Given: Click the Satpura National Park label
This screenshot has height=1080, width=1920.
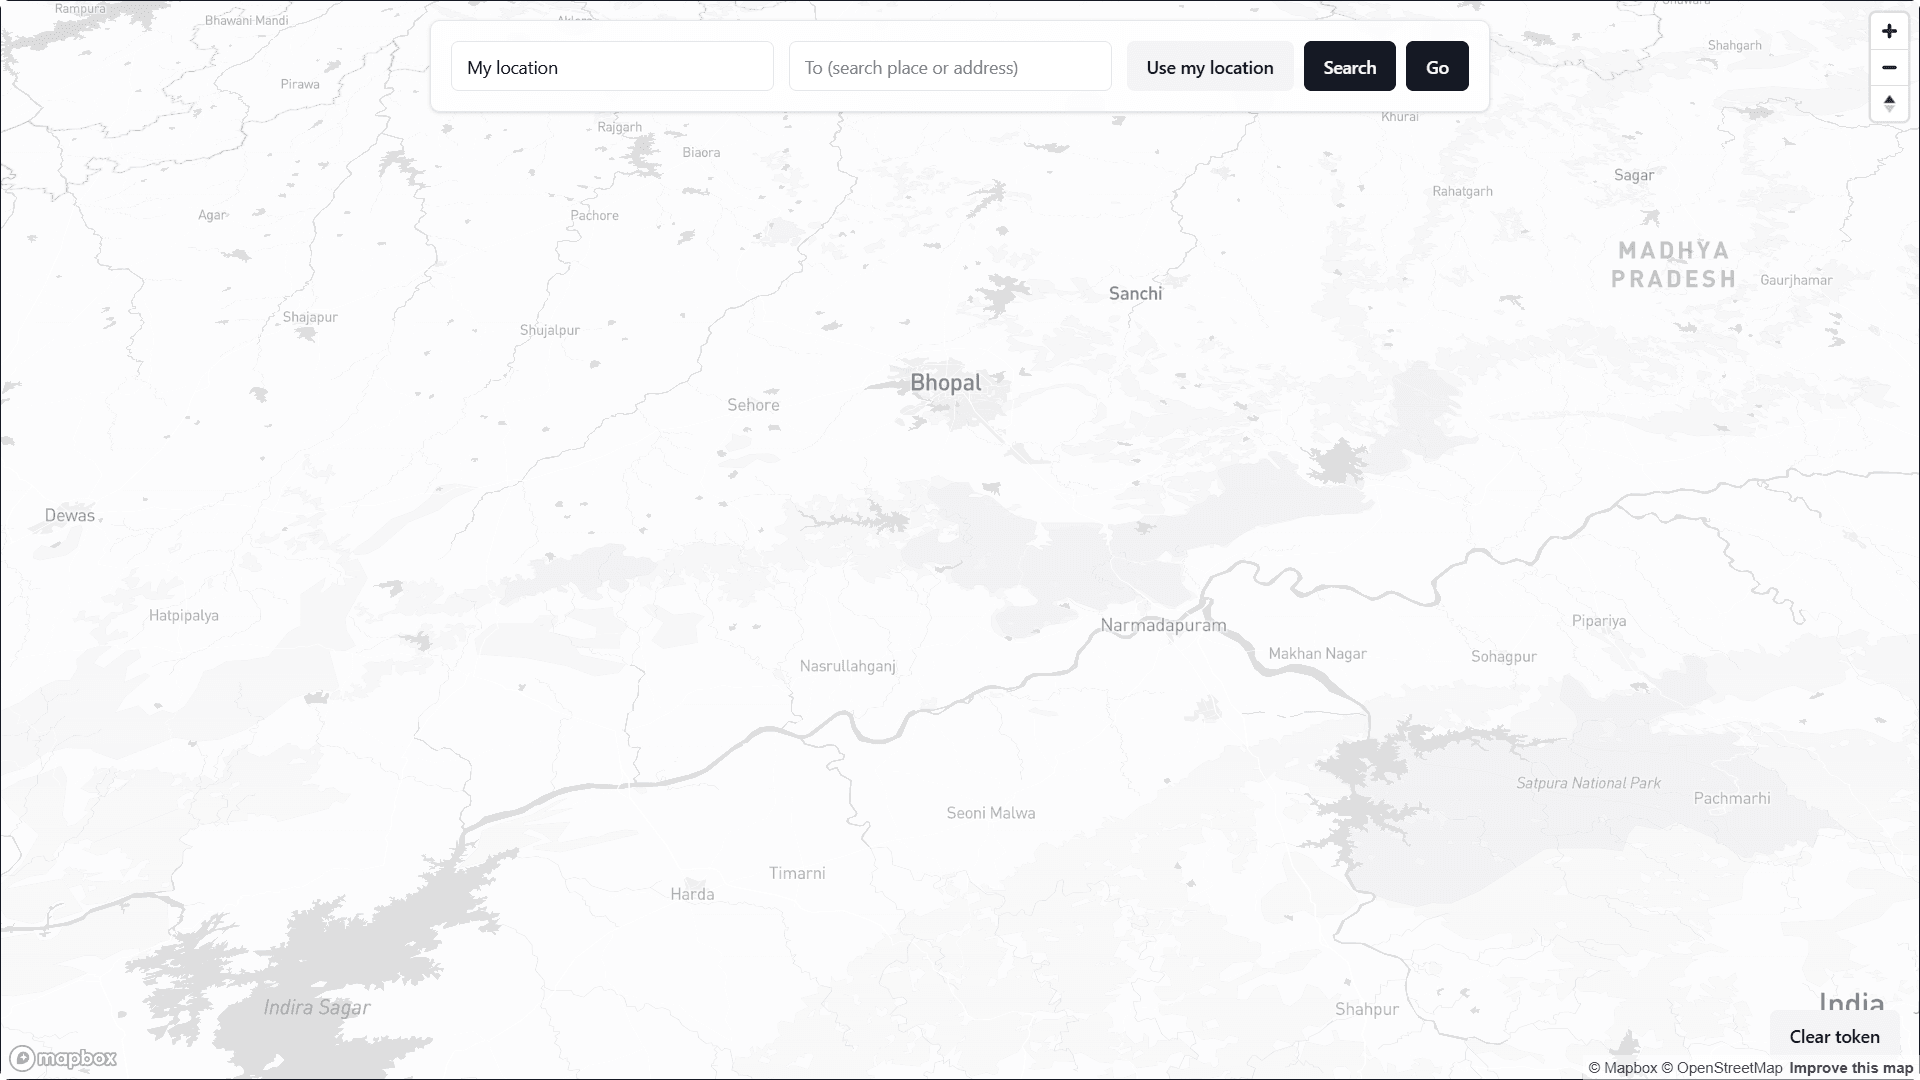Looking at the screenshot, I should point(1588,782).
